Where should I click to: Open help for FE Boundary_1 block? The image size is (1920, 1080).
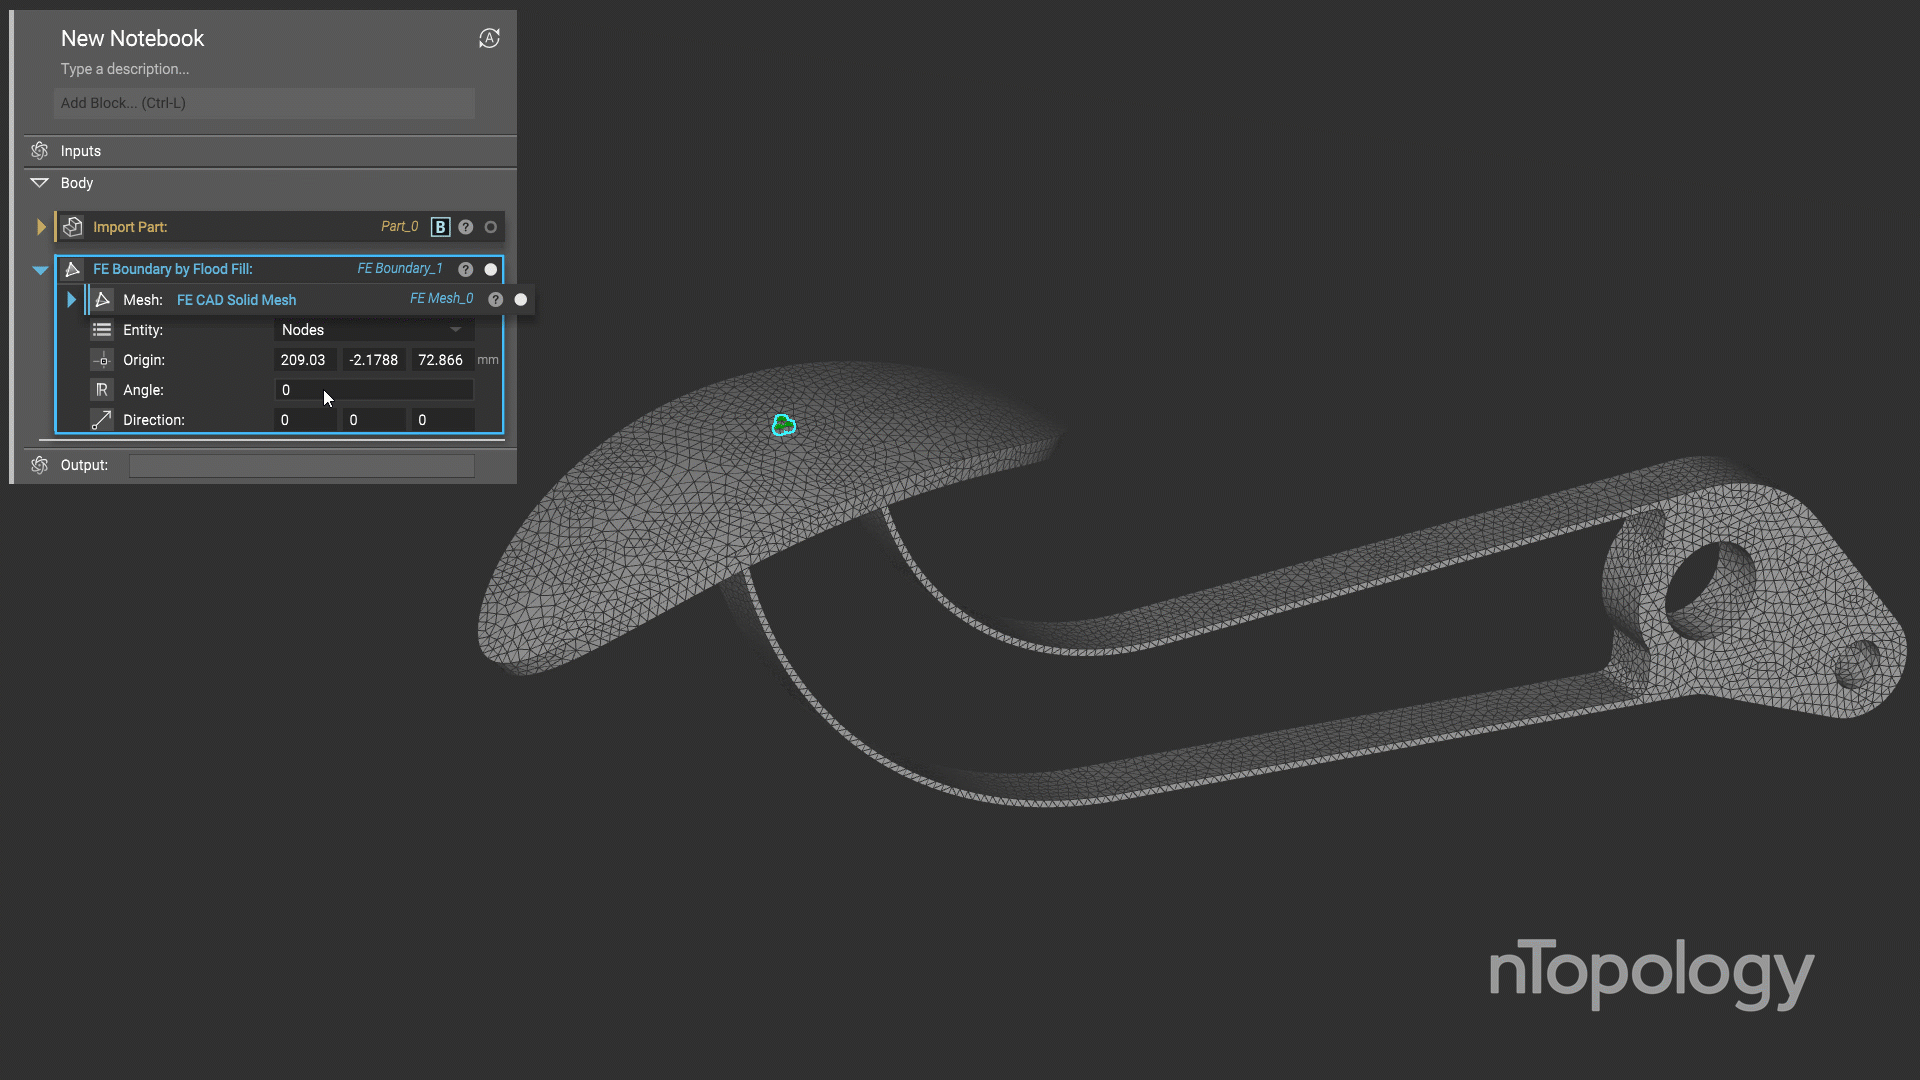click(x=466, y=269)
